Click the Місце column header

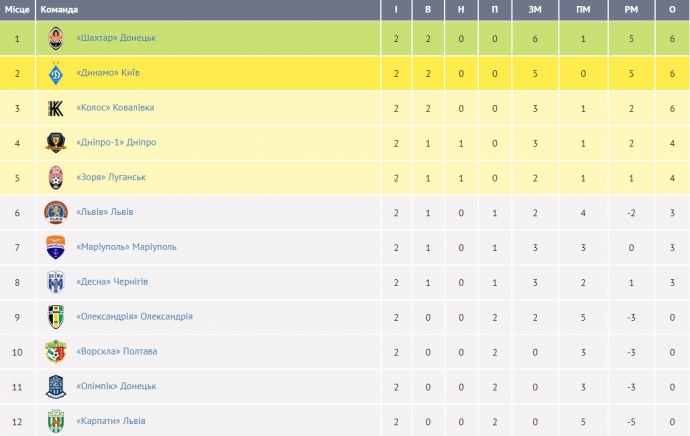17,9
